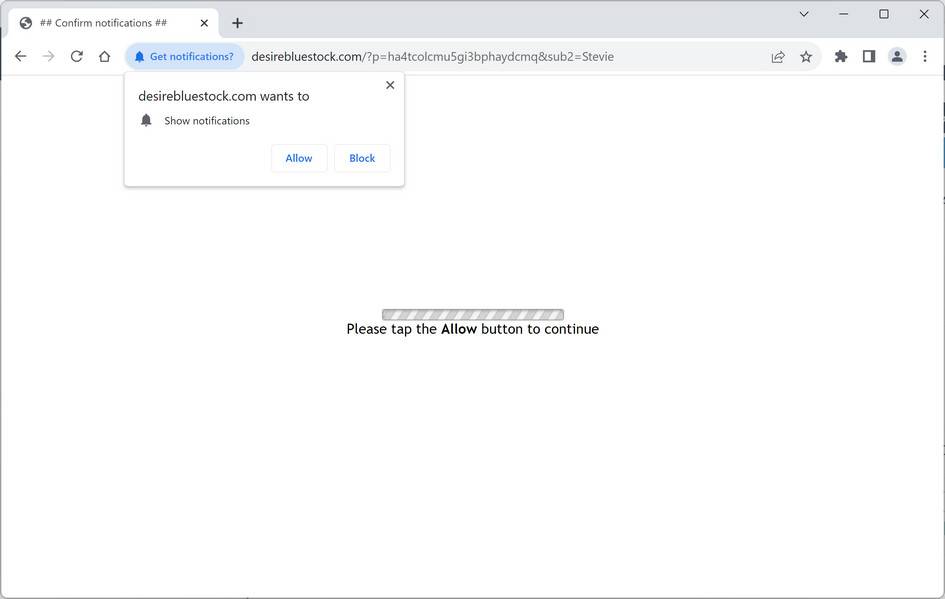This screenshot has width=945, height=599.
Task: Bookmark this page with the star icon
Action: pos(806,57)
